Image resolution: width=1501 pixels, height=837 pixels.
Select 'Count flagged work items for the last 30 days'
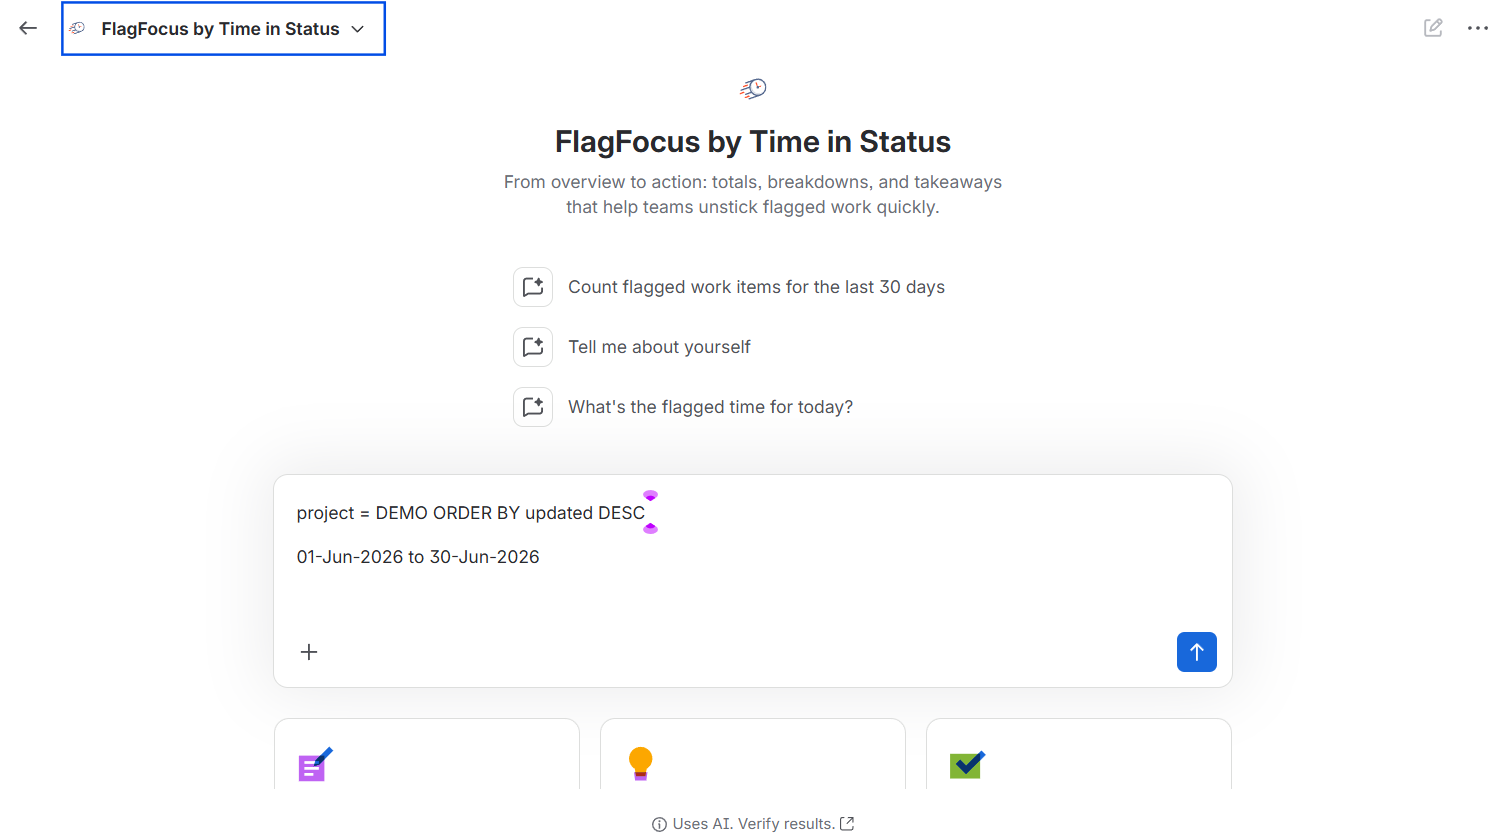(756, 287)
